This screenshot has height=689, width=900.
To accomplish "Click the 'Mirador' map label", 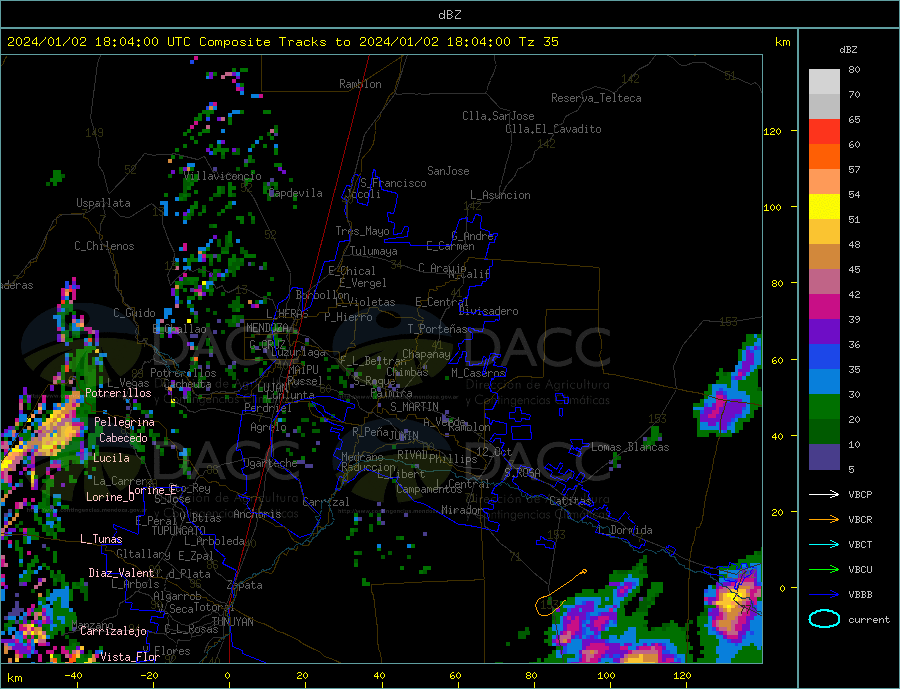I will coord(462,510).
